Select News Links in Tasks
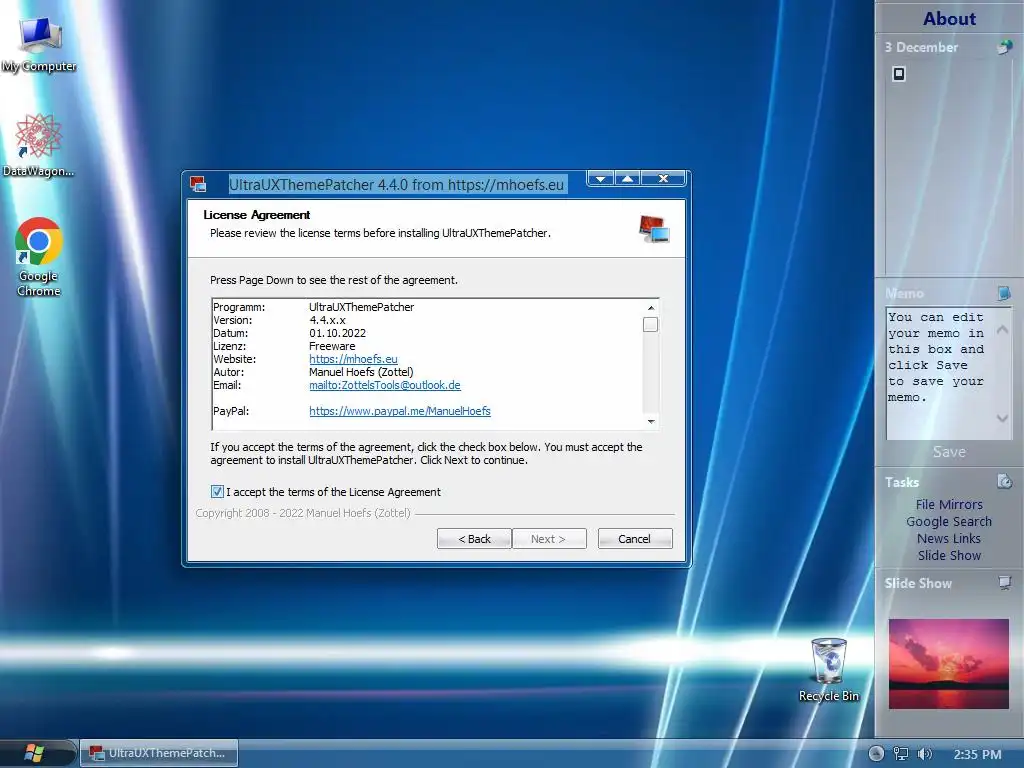Image resolution: width=1024 pixels, height=768 pixels. click(x=949, y=538)
